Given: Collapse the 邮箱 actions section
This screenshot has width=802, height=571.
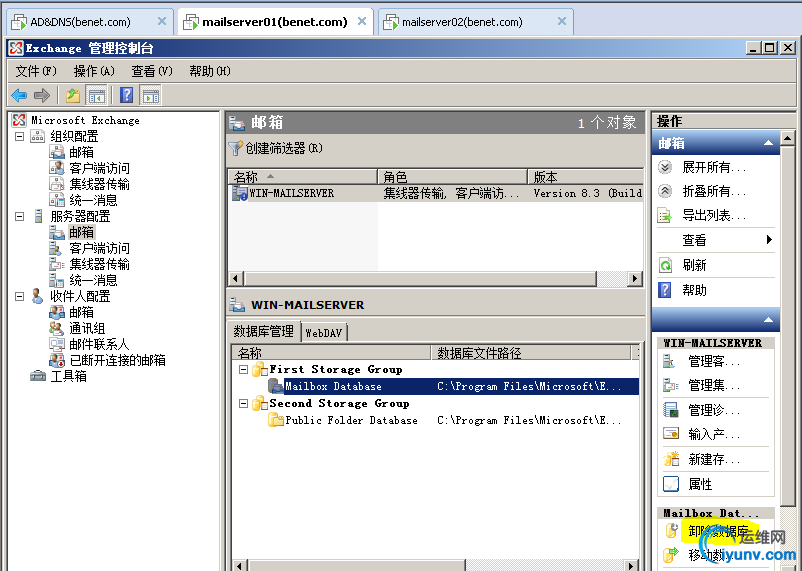Looking at the screenshot, I should point(768,143).
